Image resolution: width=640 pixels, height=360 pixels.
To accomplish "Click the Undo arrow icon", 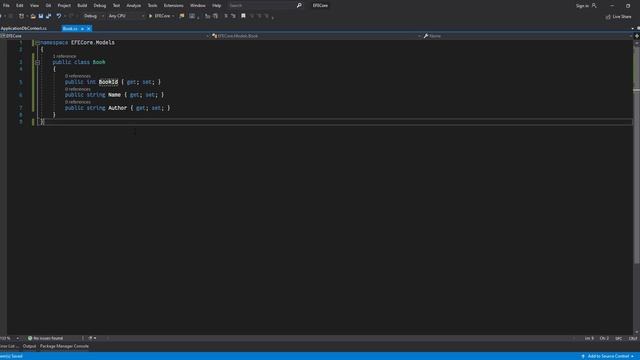I will (59, 16).
